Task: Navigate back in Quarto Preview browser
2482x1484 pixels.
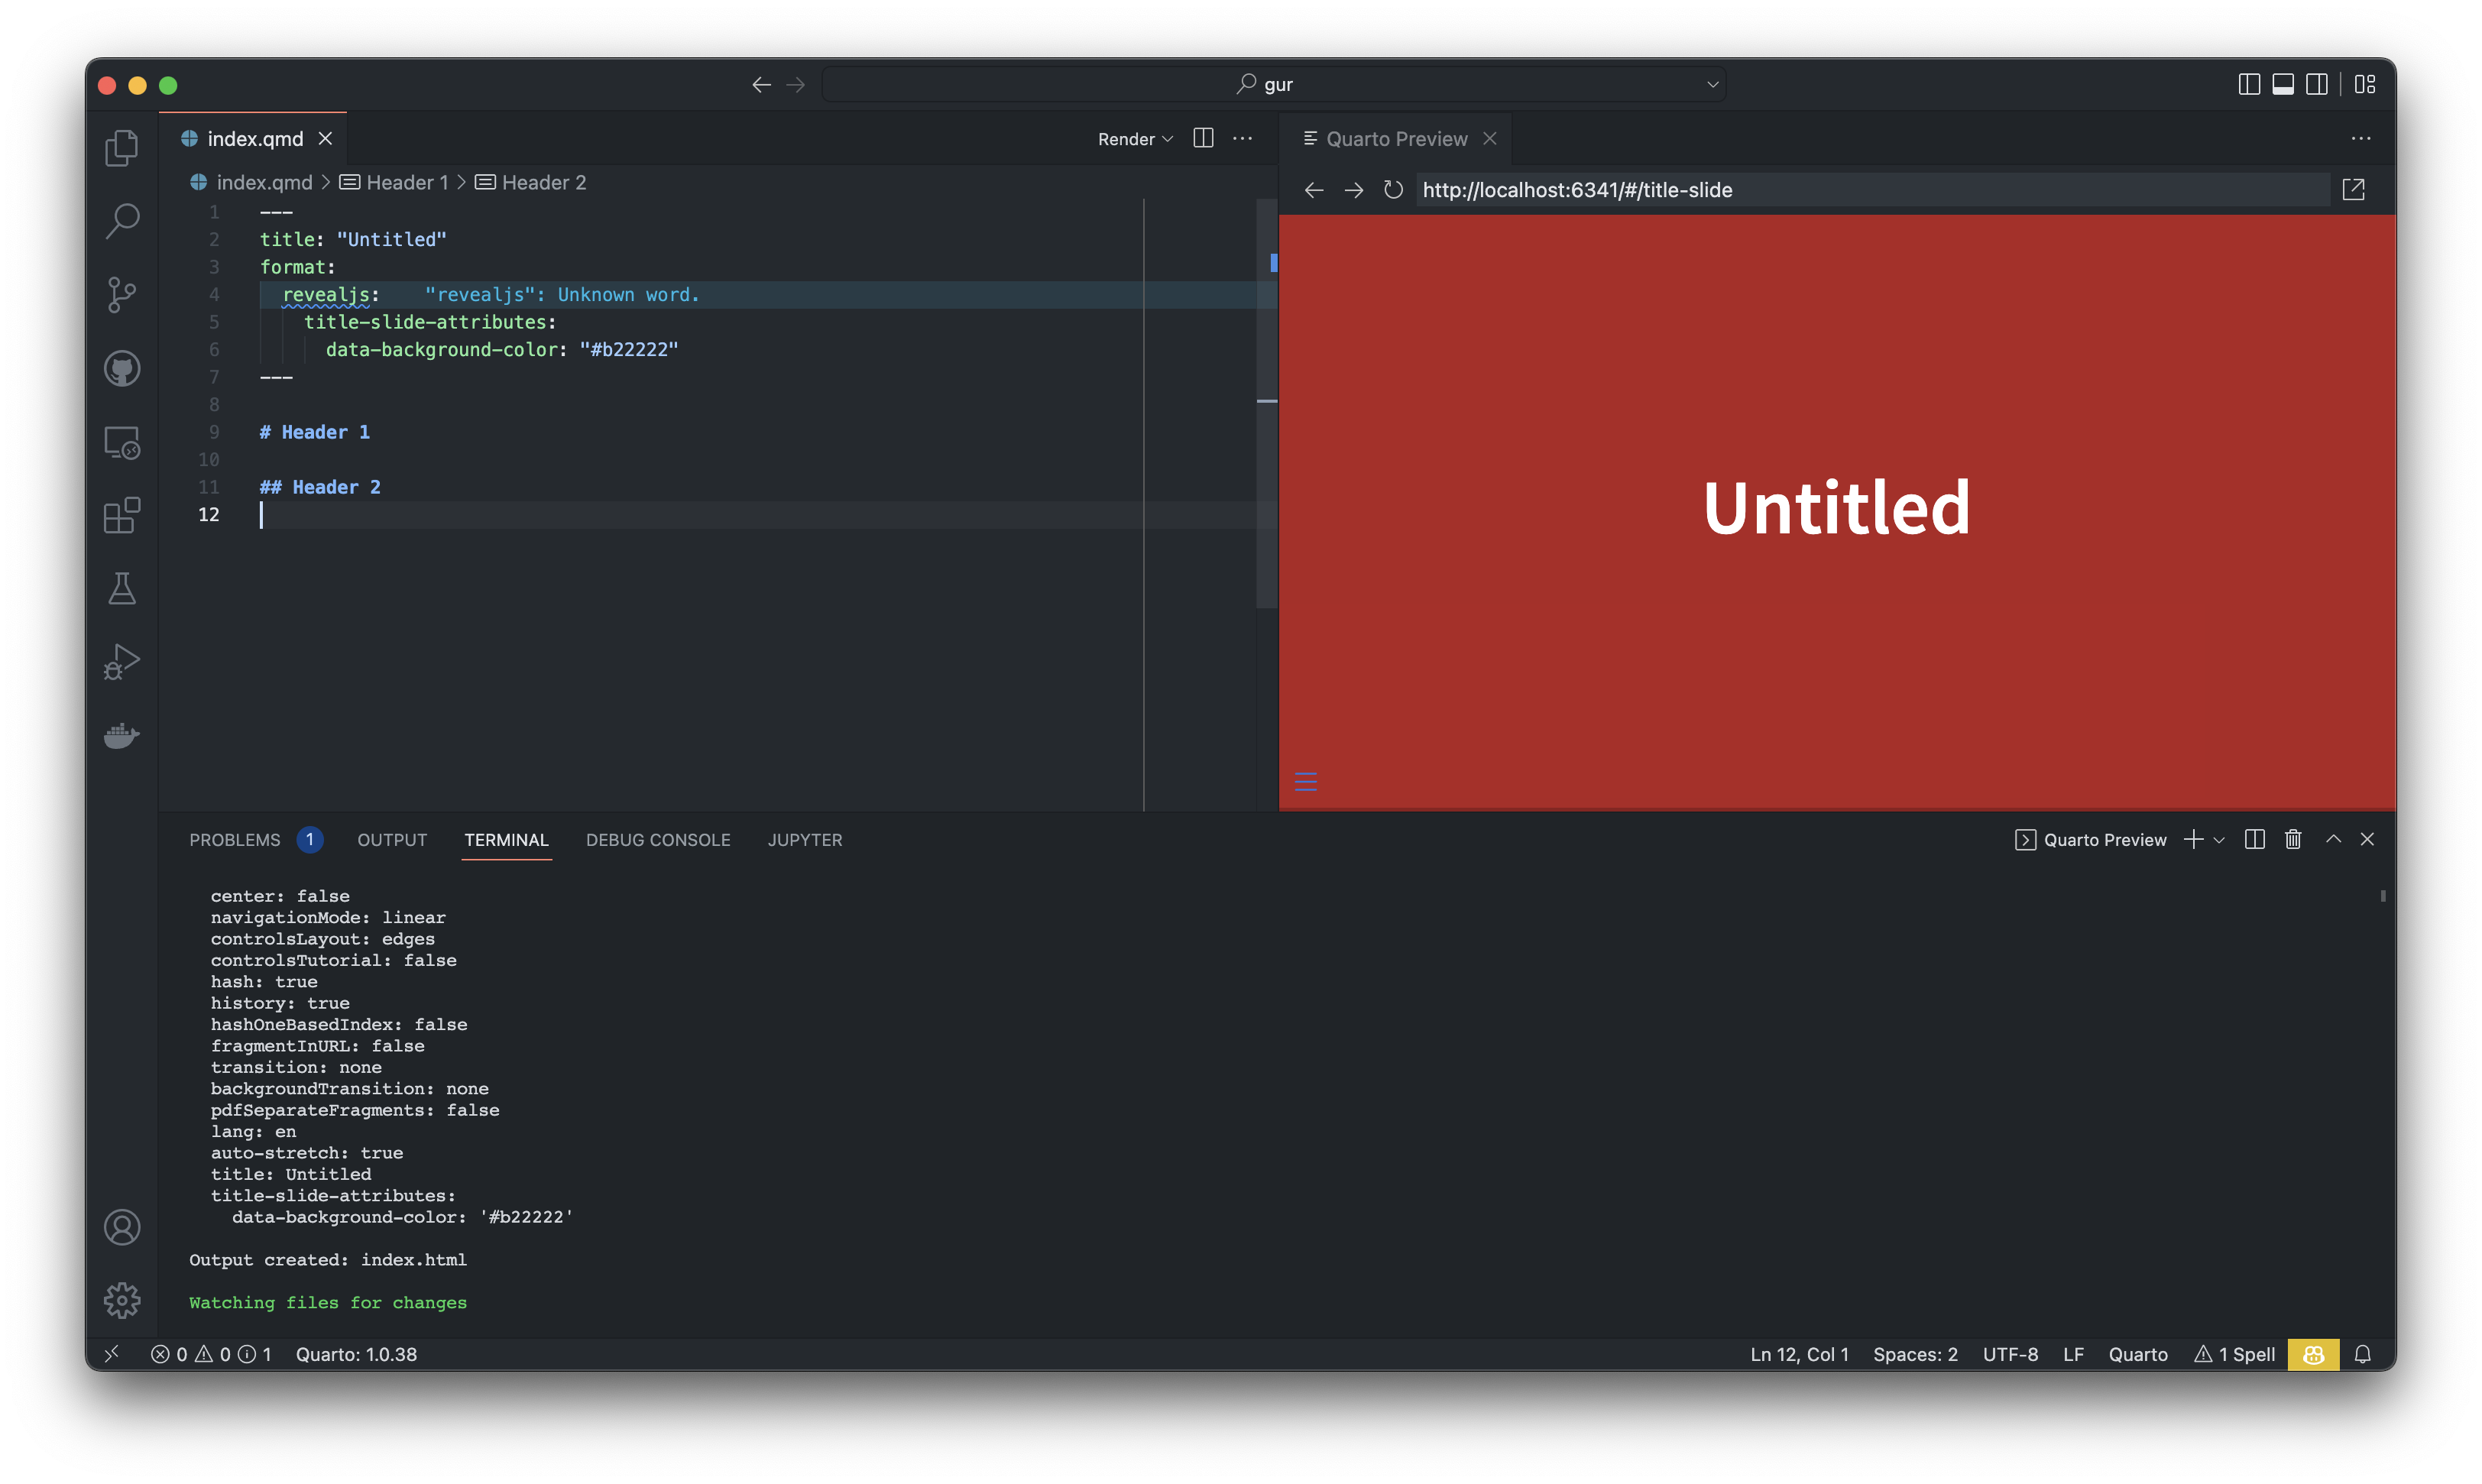Action: (1314, 190)
